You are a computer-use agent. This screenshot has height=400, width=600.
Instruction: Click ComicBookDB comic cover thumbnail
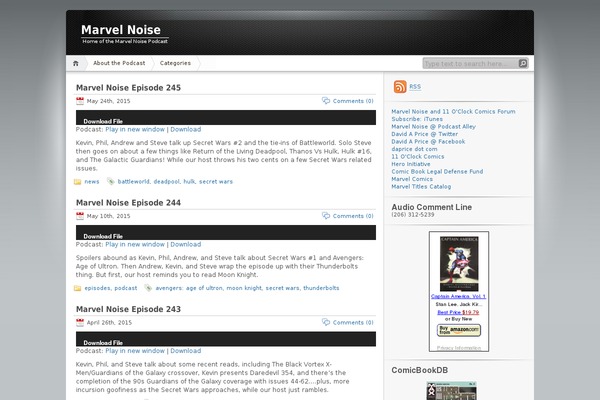click(x=452, y=391)
